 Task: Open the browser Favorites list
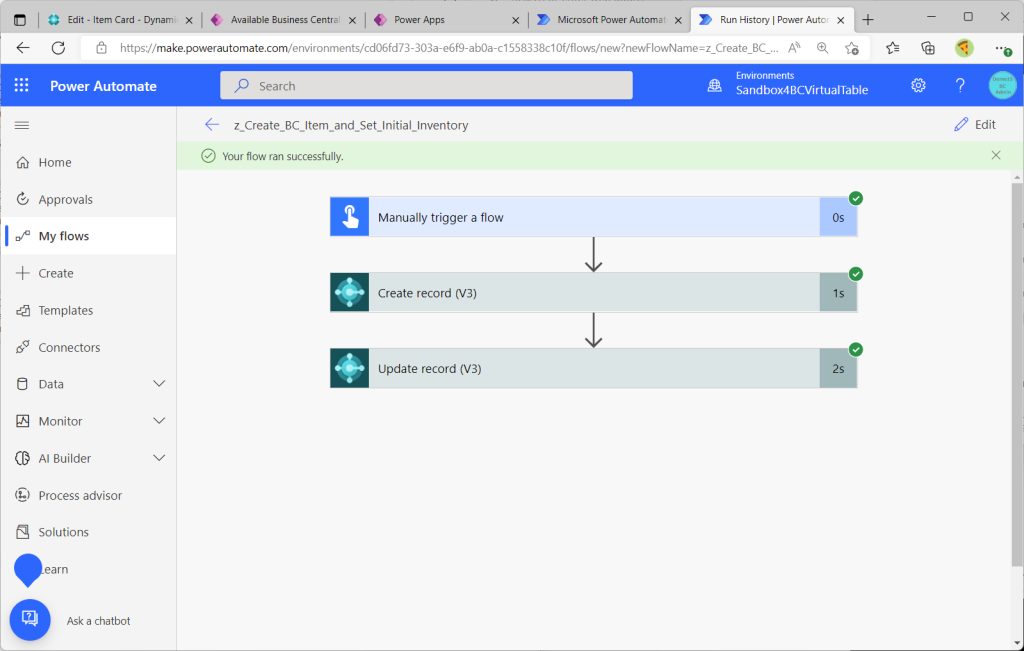pyautogui.click(x=893, y=48)
